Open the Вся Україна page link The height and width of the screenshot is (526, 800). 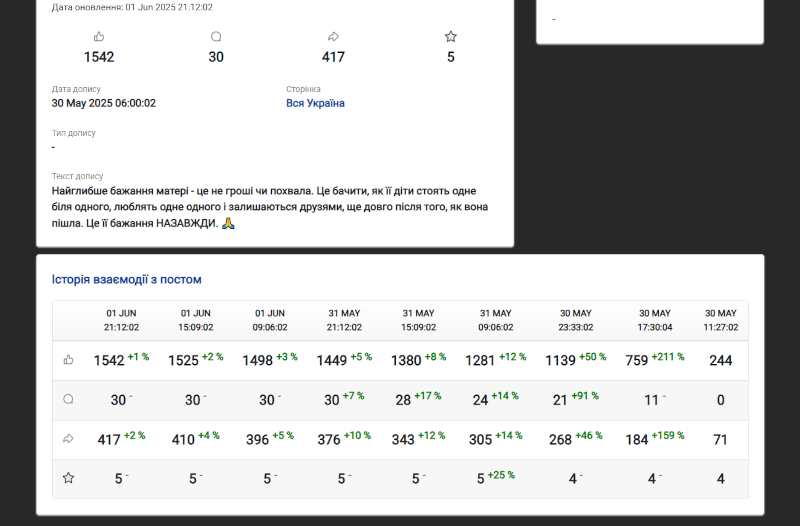click(315, 103)
